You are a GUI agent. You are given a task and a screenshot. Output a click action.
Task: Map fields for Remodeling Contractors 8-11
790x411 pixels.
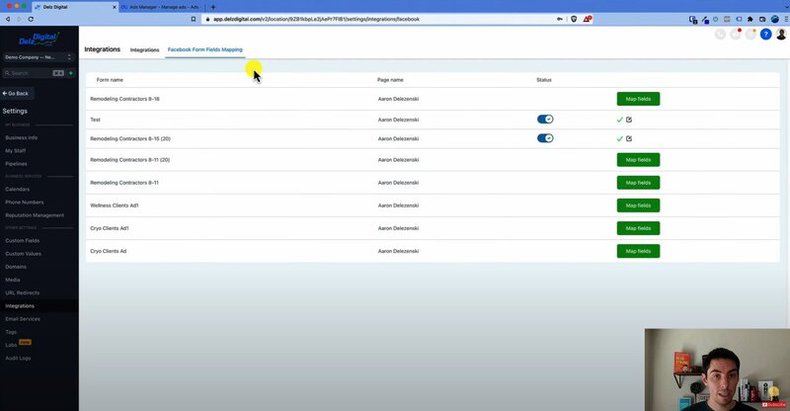[x=638, y=183]
